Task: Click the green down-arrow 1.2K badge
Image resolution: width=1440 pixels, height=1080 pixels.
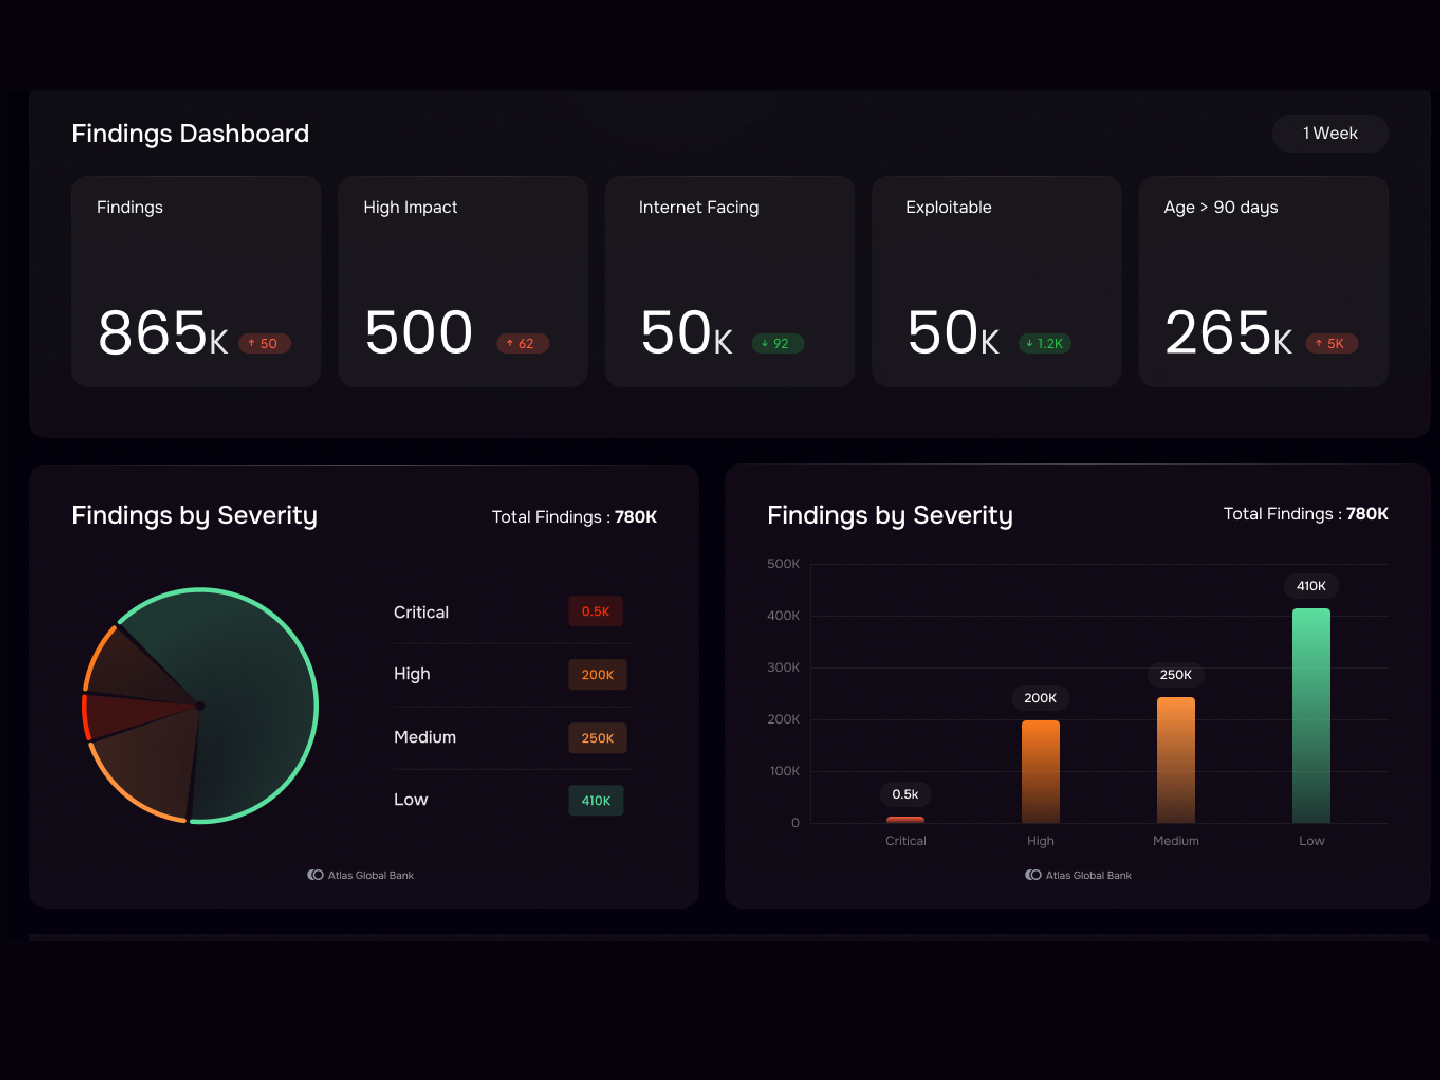Action: point(1045,344)
